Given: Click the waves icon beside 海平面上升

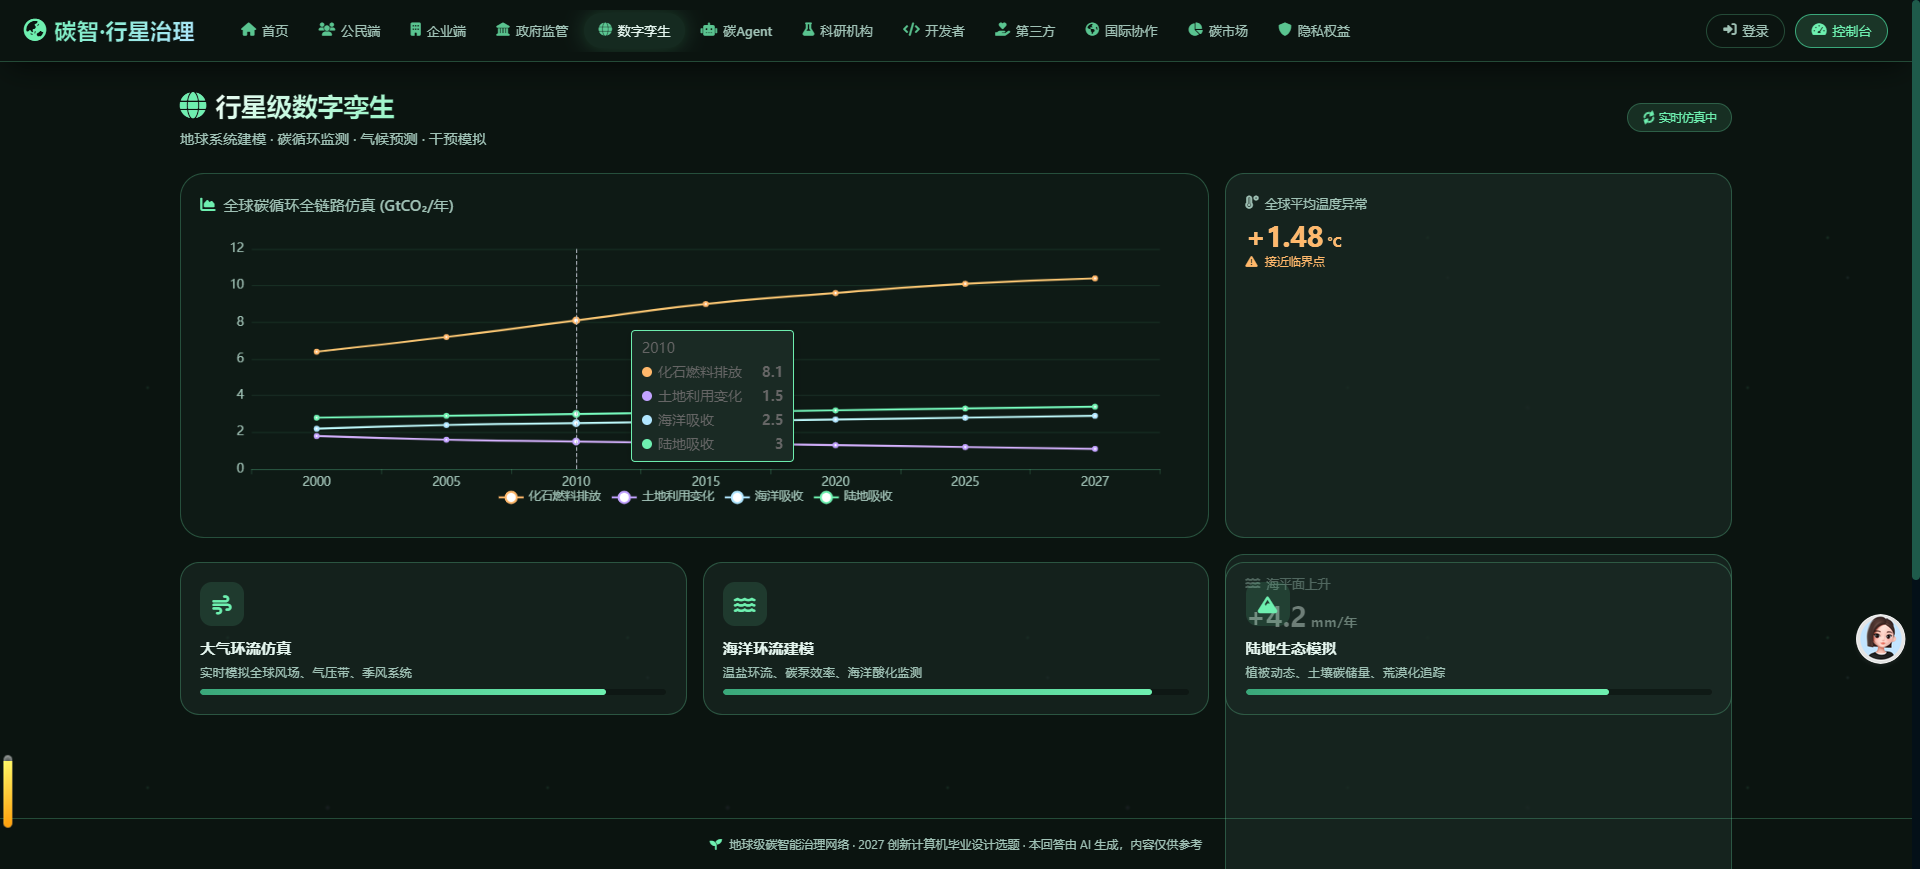Looking at the screenshot, I should 1252,584.
